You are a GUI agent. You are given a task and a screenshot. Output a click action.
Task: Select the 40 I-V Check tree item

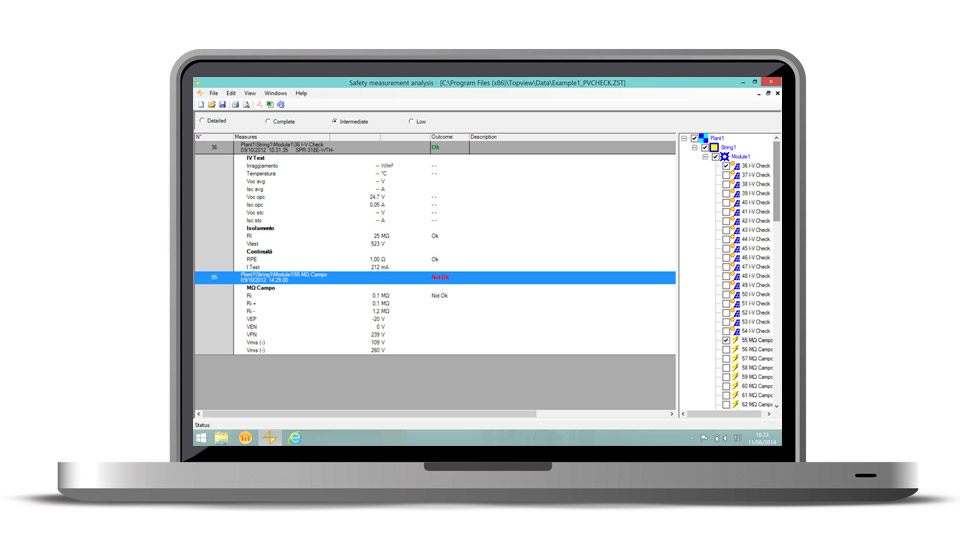(x=756, y=203)
